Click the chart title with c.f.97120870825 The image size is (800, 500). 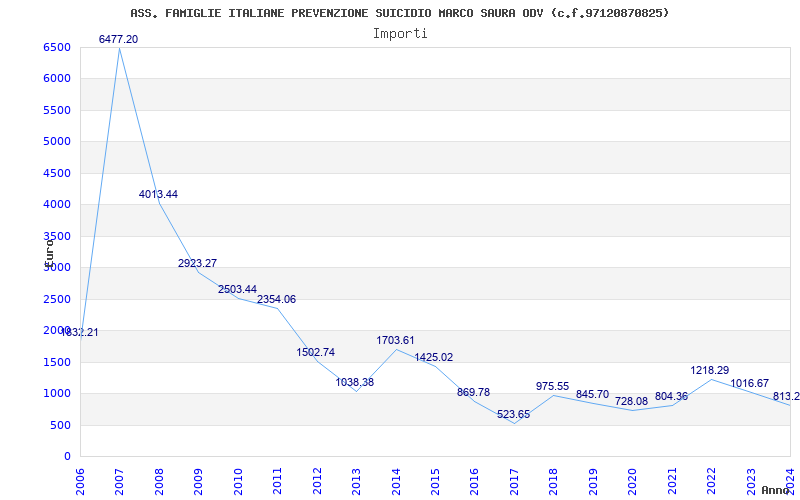pos(399,13)
